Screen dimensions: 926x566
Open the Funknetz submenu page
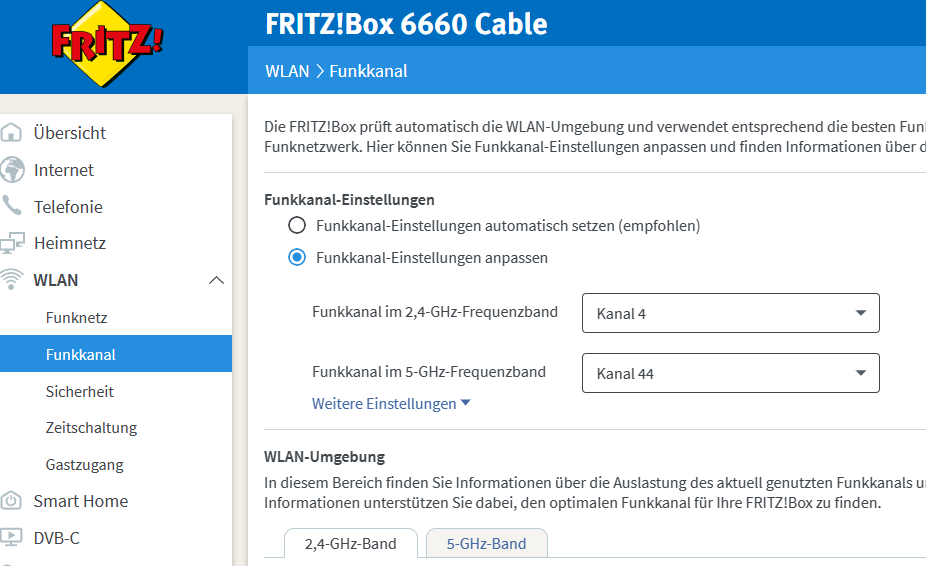76,318
